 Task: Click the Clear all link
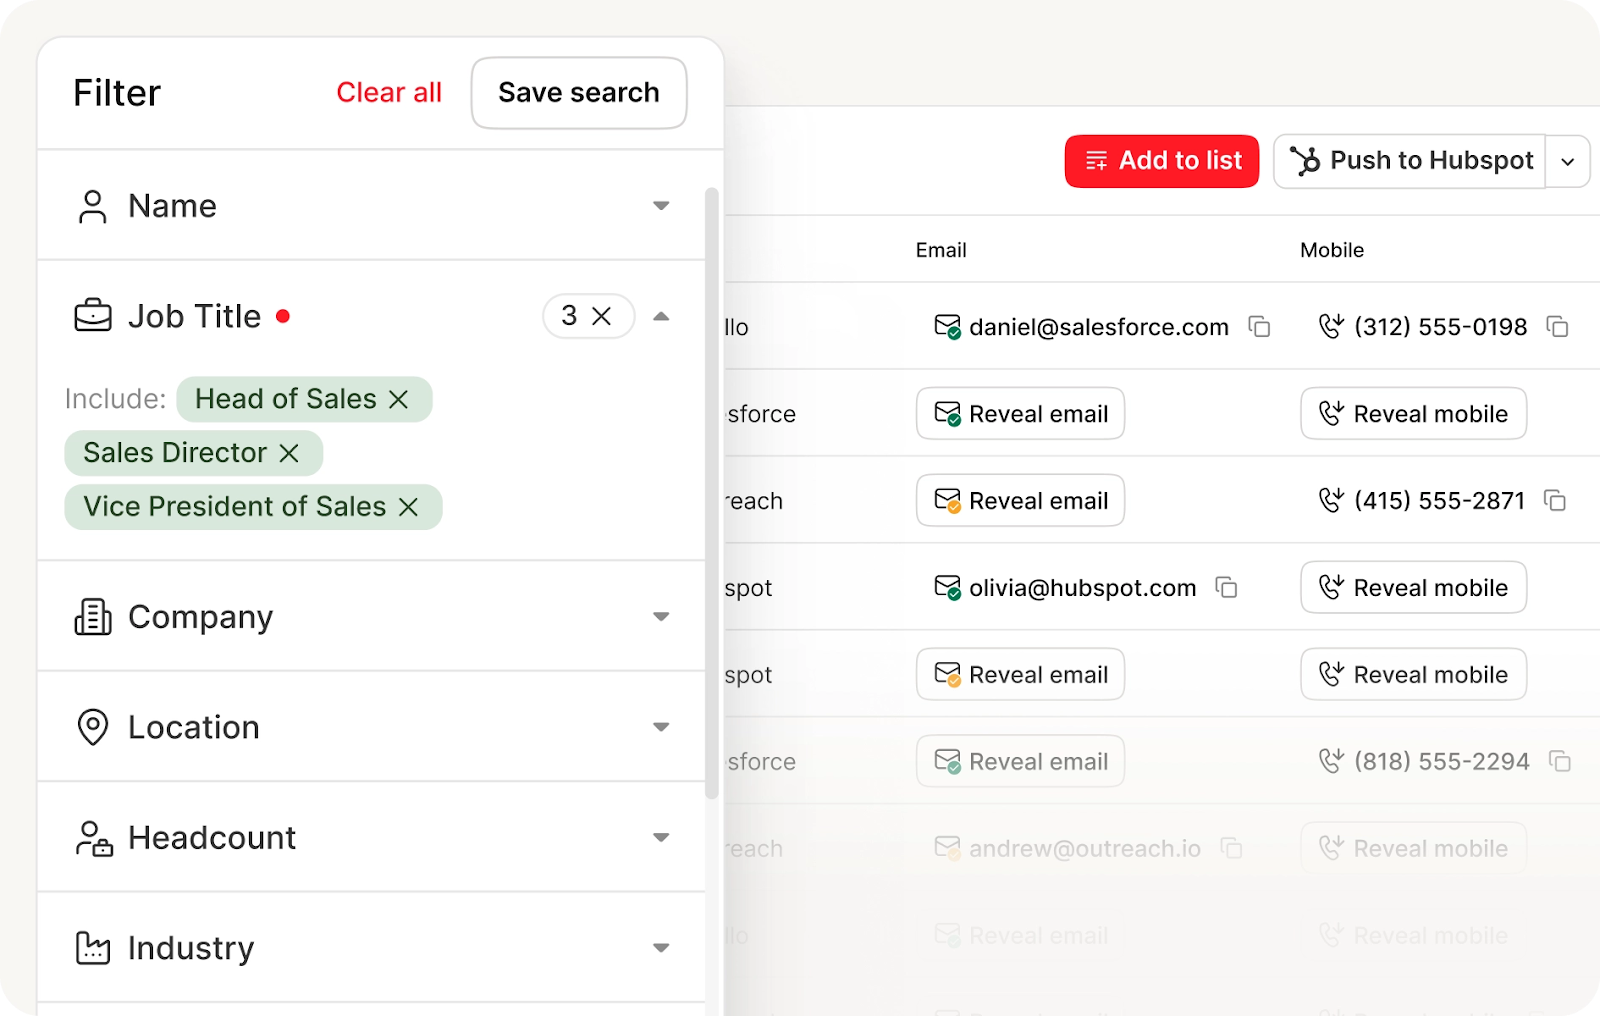(389, 93)
